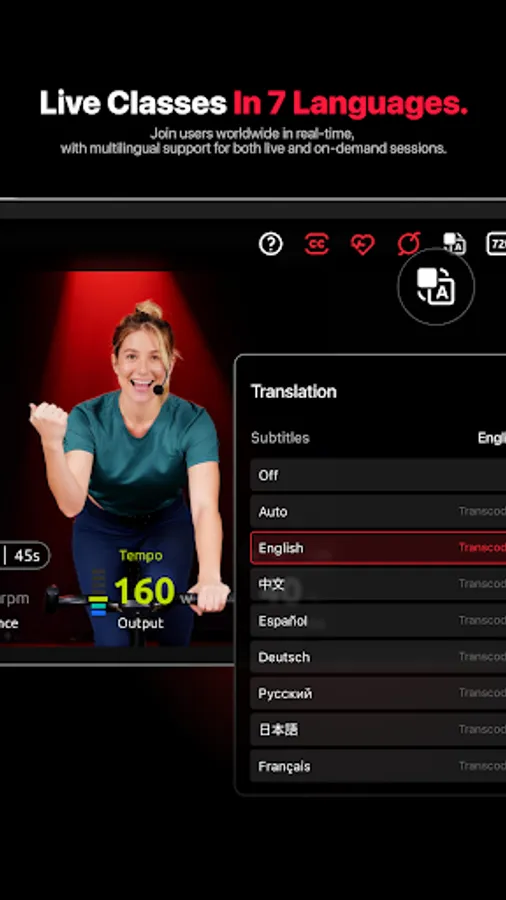Click the large circled translation icon
Image resolution: width=506 pixels, height=900 pixels.
[436, 286]
